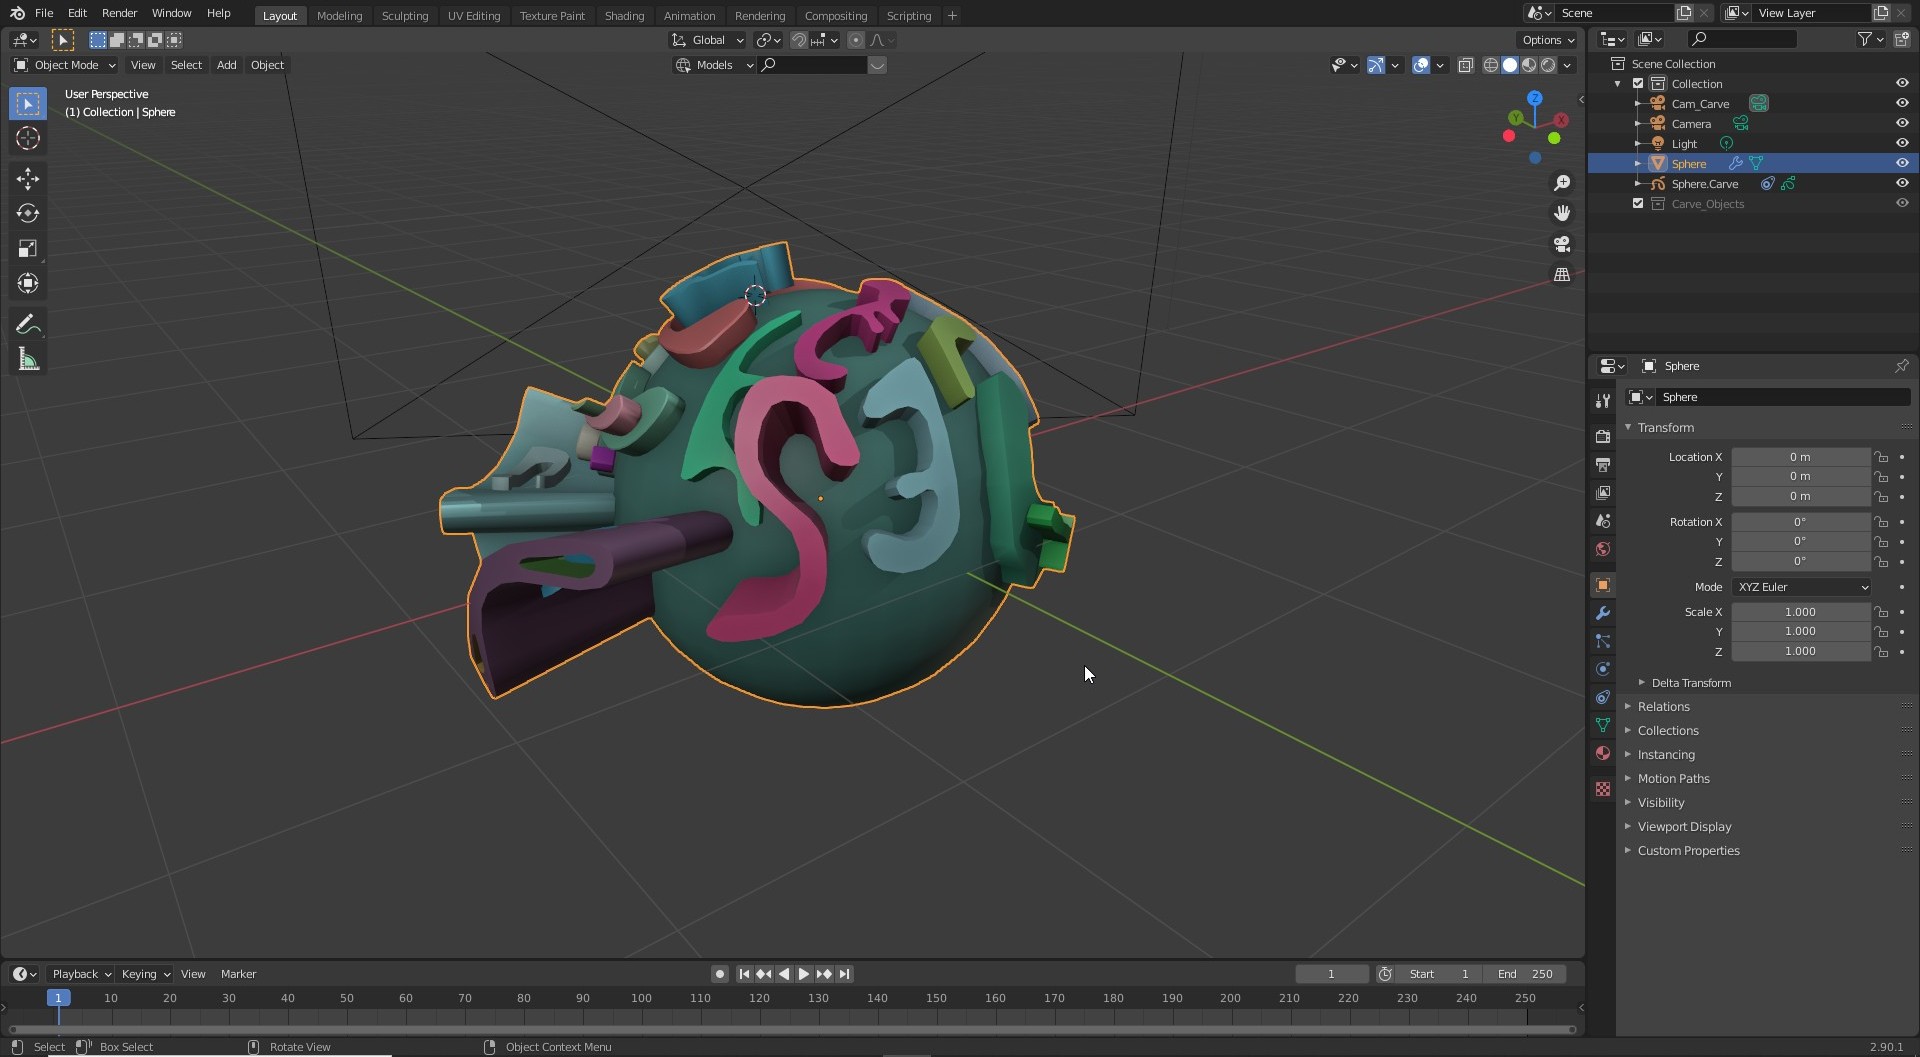Hide the Camera object in outliner
Image resolution: width=1920 pixels, height=1057 pixels.
pos(1902,123)
